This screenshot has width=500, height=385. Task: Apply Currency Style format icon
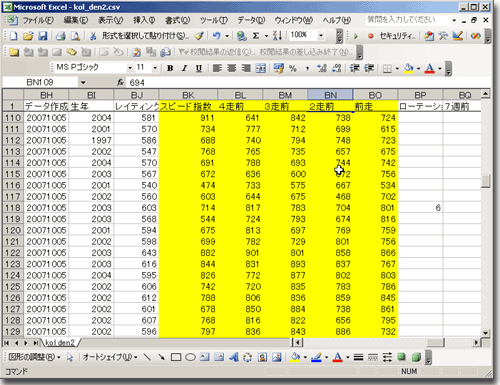[278, 68]
